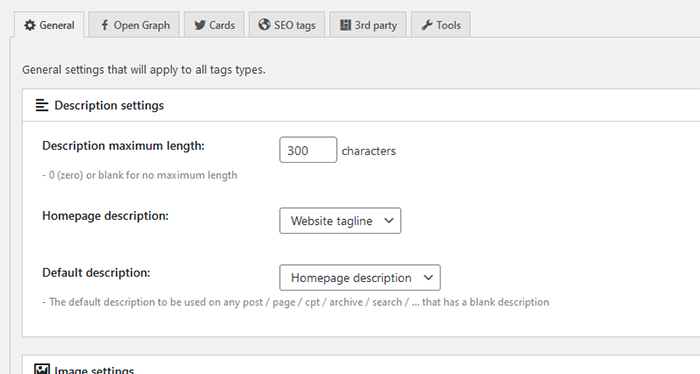Click the globe icon on SEO tags tab
This screenshot has height=374, width=700.
click(x=264, y=25)
